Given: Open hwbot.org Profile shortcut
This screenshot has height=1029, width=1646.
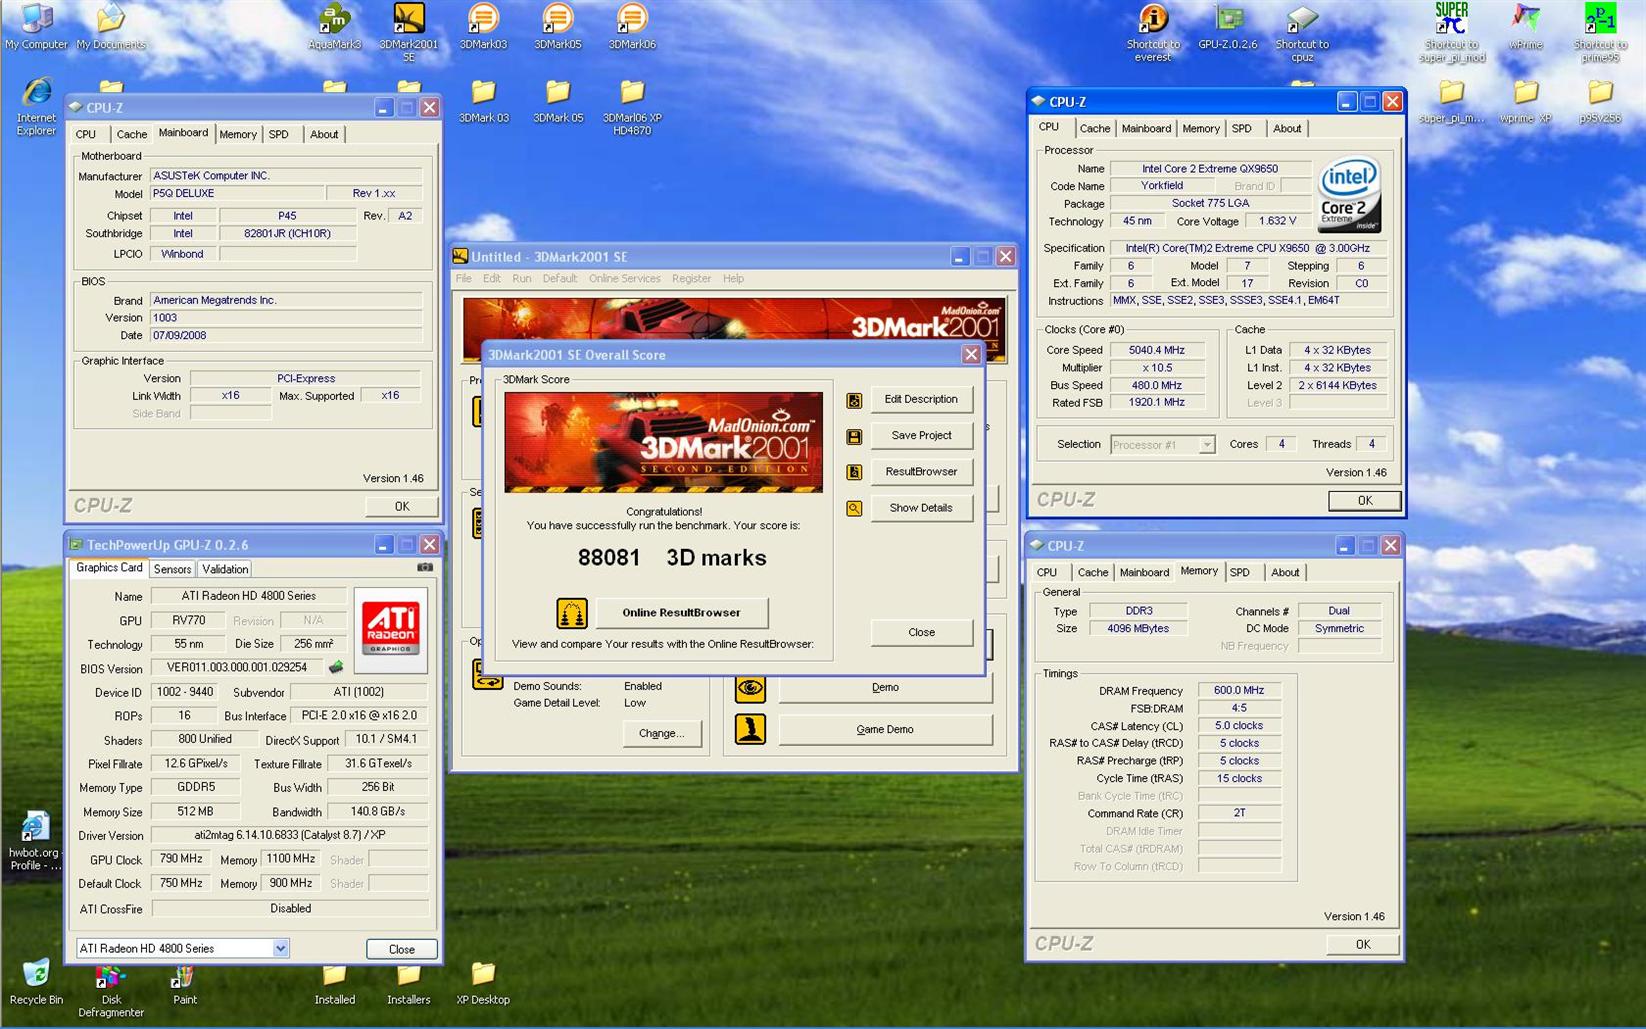Looking at the screenshot, I should [x=34, y=841].
